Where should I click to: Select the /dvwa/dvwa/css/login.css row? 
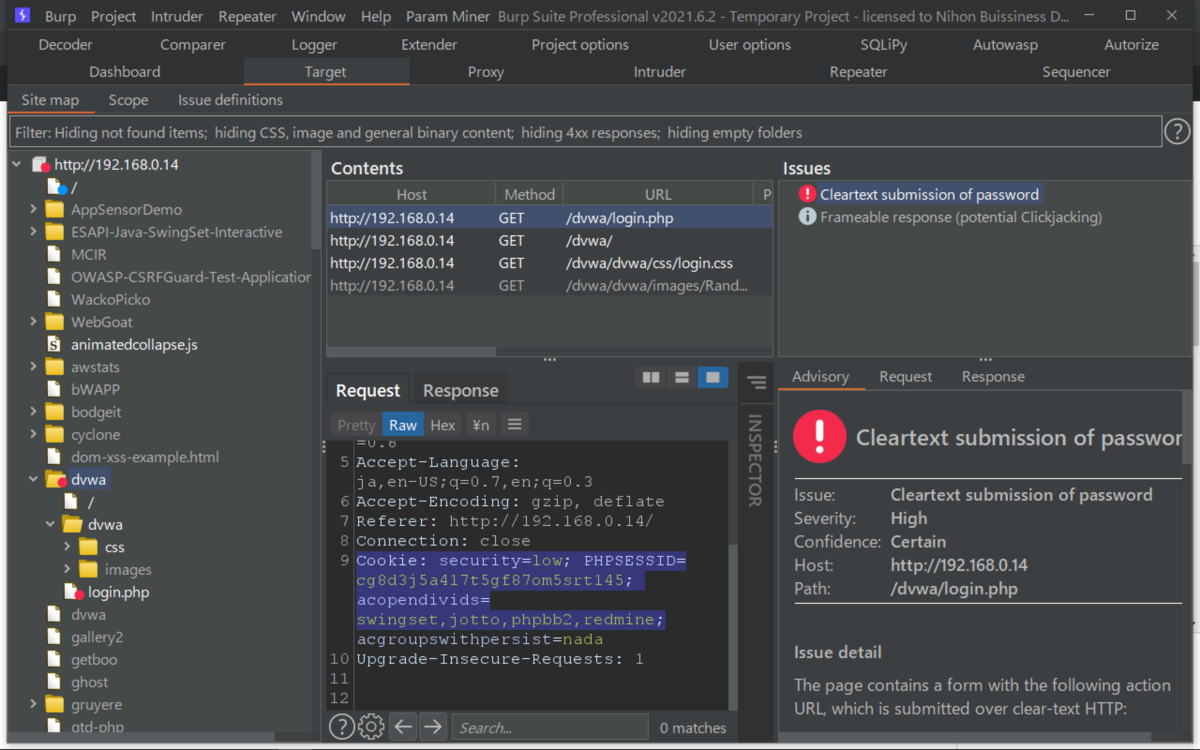(x=550, y=263)
